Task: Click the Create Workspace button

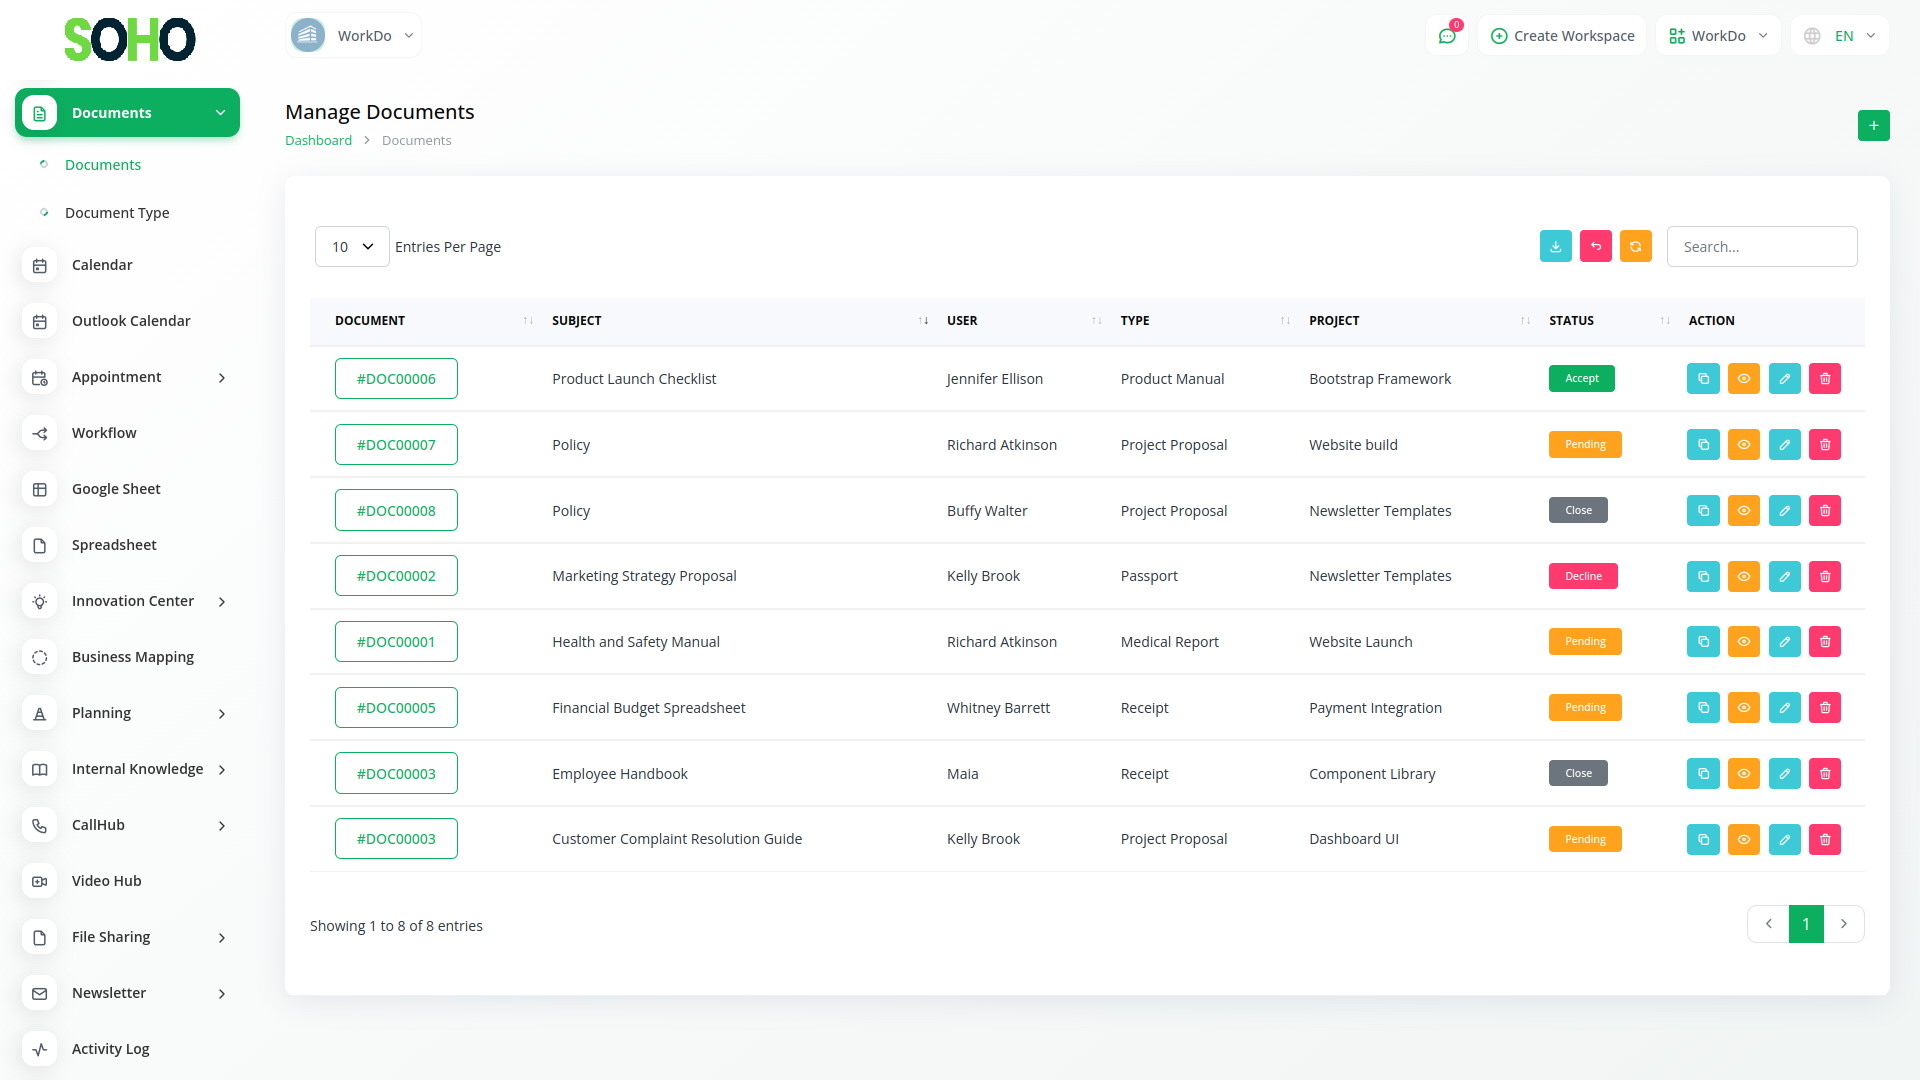Action: pos(1562,36)
